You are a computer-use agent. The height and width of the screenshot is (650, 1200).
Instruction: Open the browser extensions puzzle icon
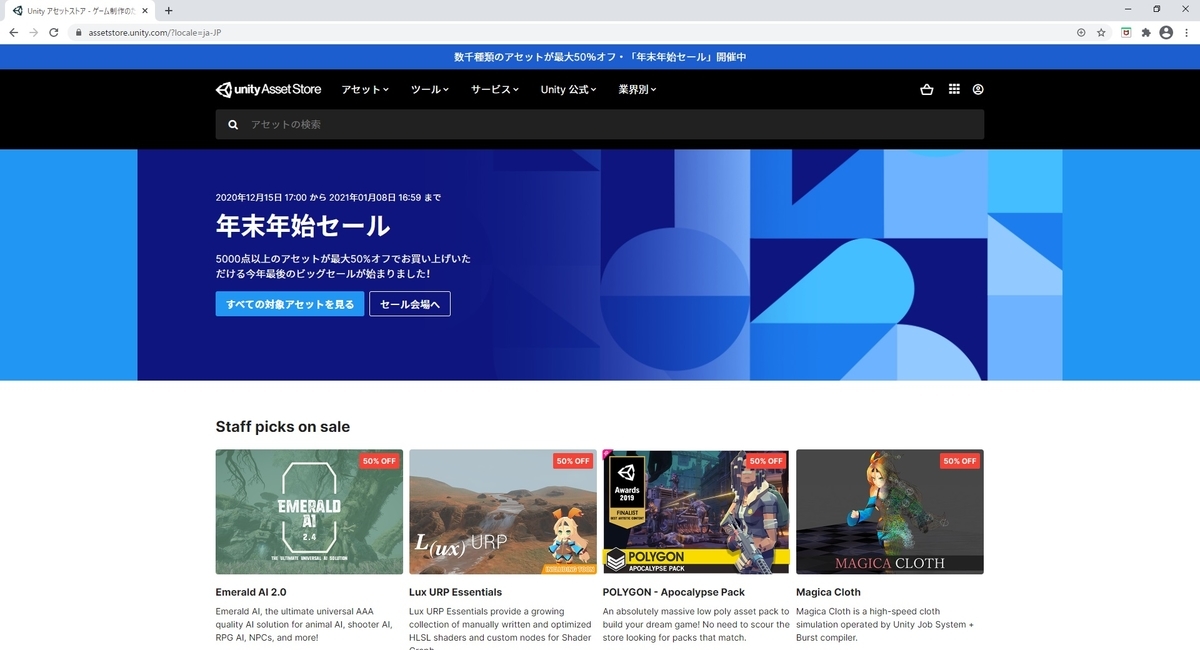[1146, 32]
